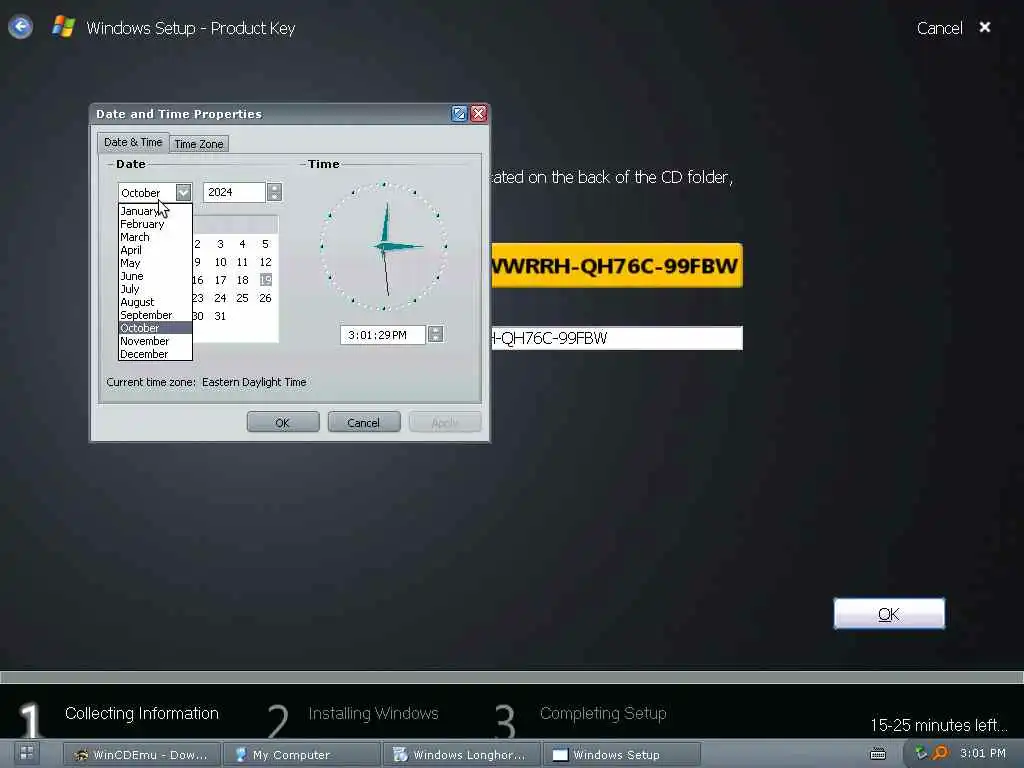This screenshot has width=1024, height=768.
Task: Click the product key input field
Action: point(616,338)
